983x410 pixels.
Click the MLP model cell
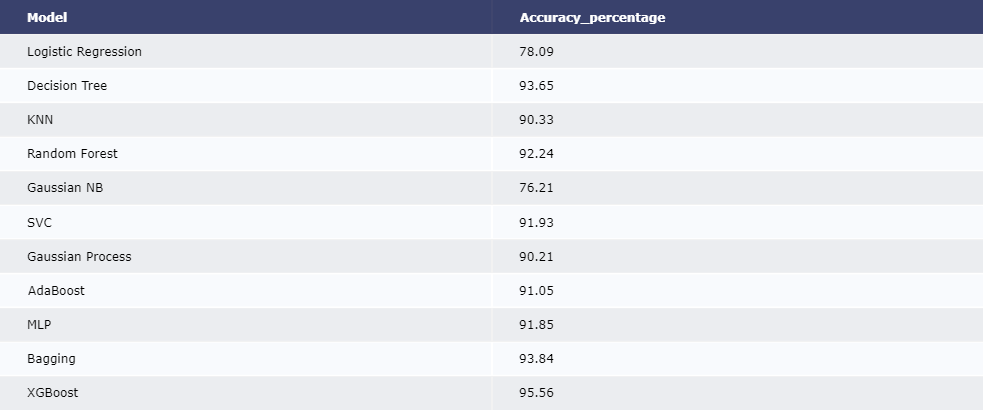[39, 325]
